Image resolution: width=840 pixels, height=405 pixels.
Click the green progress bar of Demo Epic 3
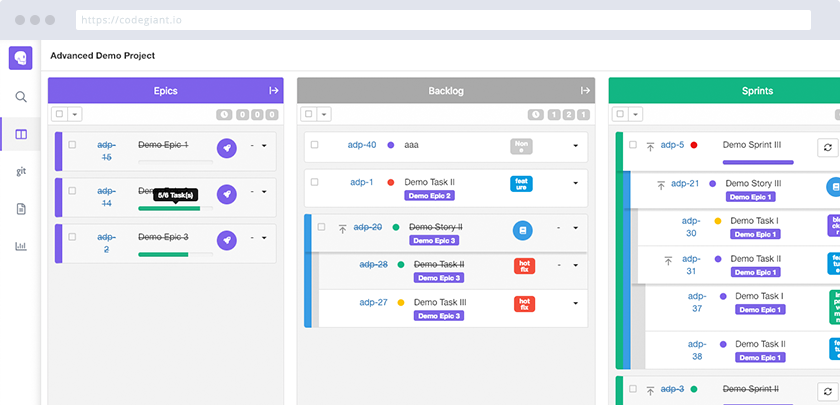[x=163, y=254]
